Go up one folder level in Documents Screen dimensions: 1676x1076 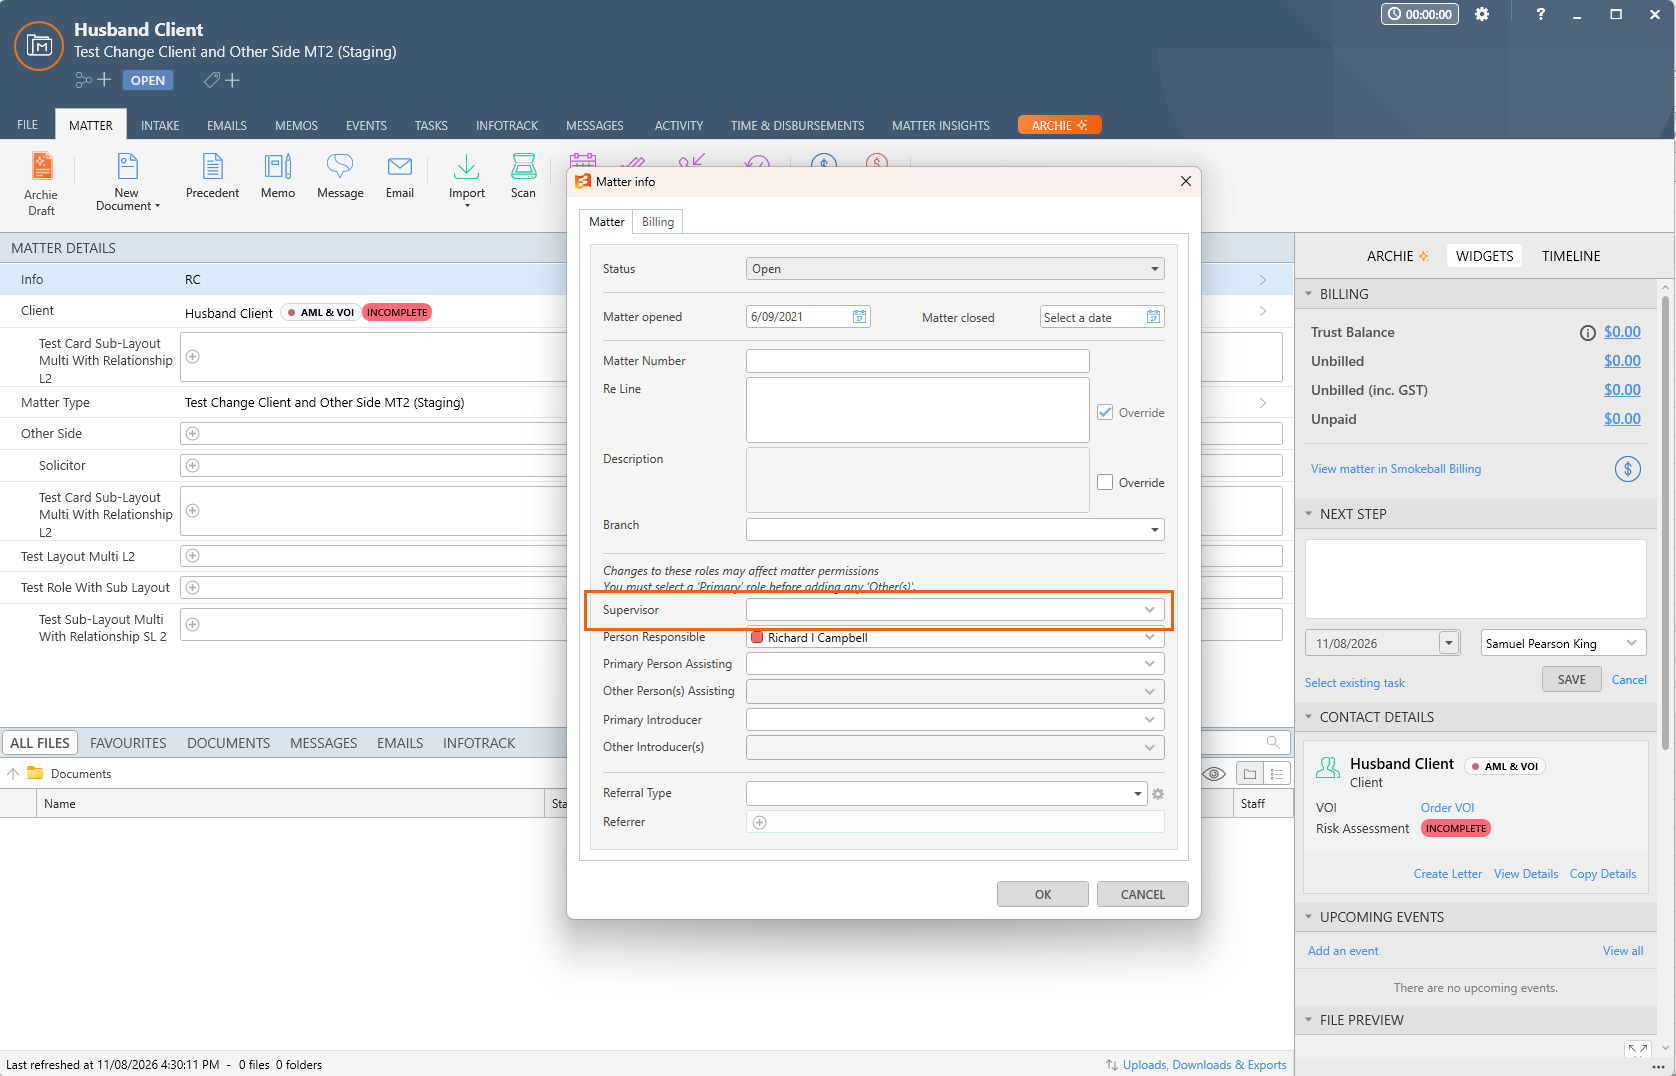pyautogui.click(x=13, y=773)
